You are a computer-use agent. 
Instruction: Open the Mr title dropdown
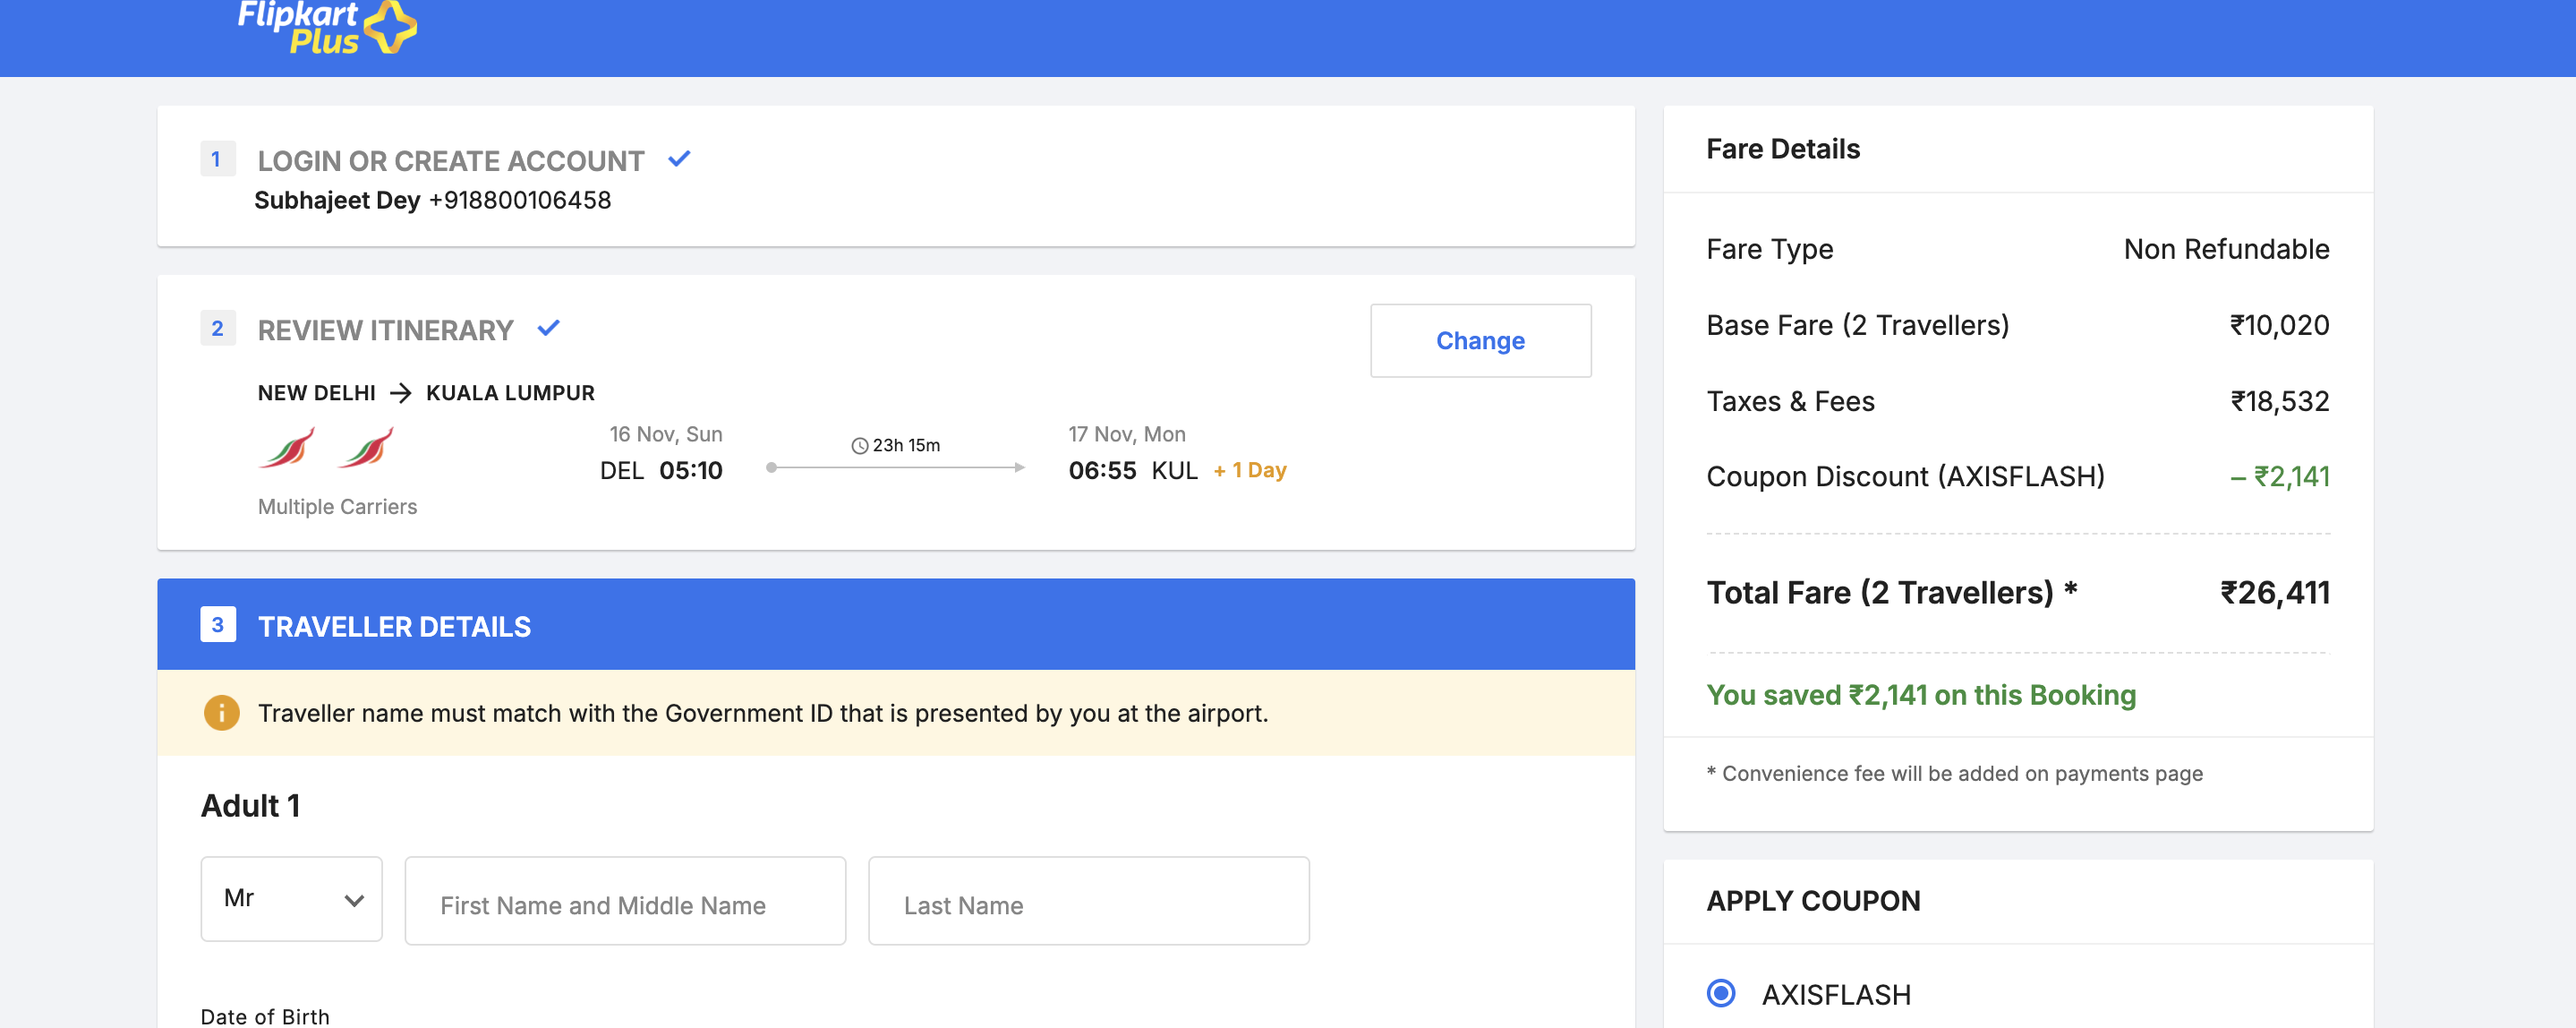point(291,898)
